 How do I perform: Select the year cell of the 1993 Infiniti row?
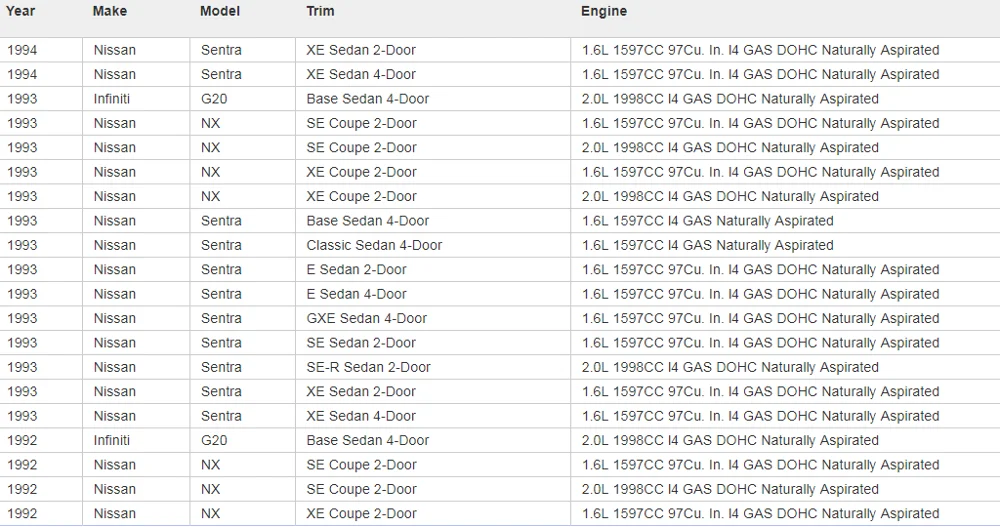coord(22,99)
